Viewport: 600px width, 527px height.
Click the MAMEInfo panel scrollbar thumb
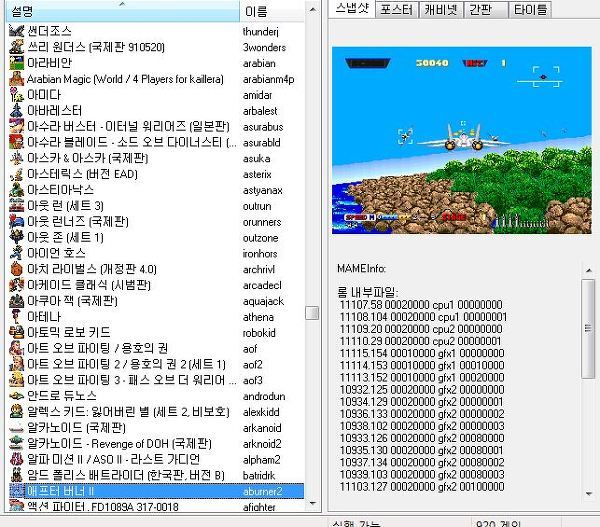pos(589,329)
